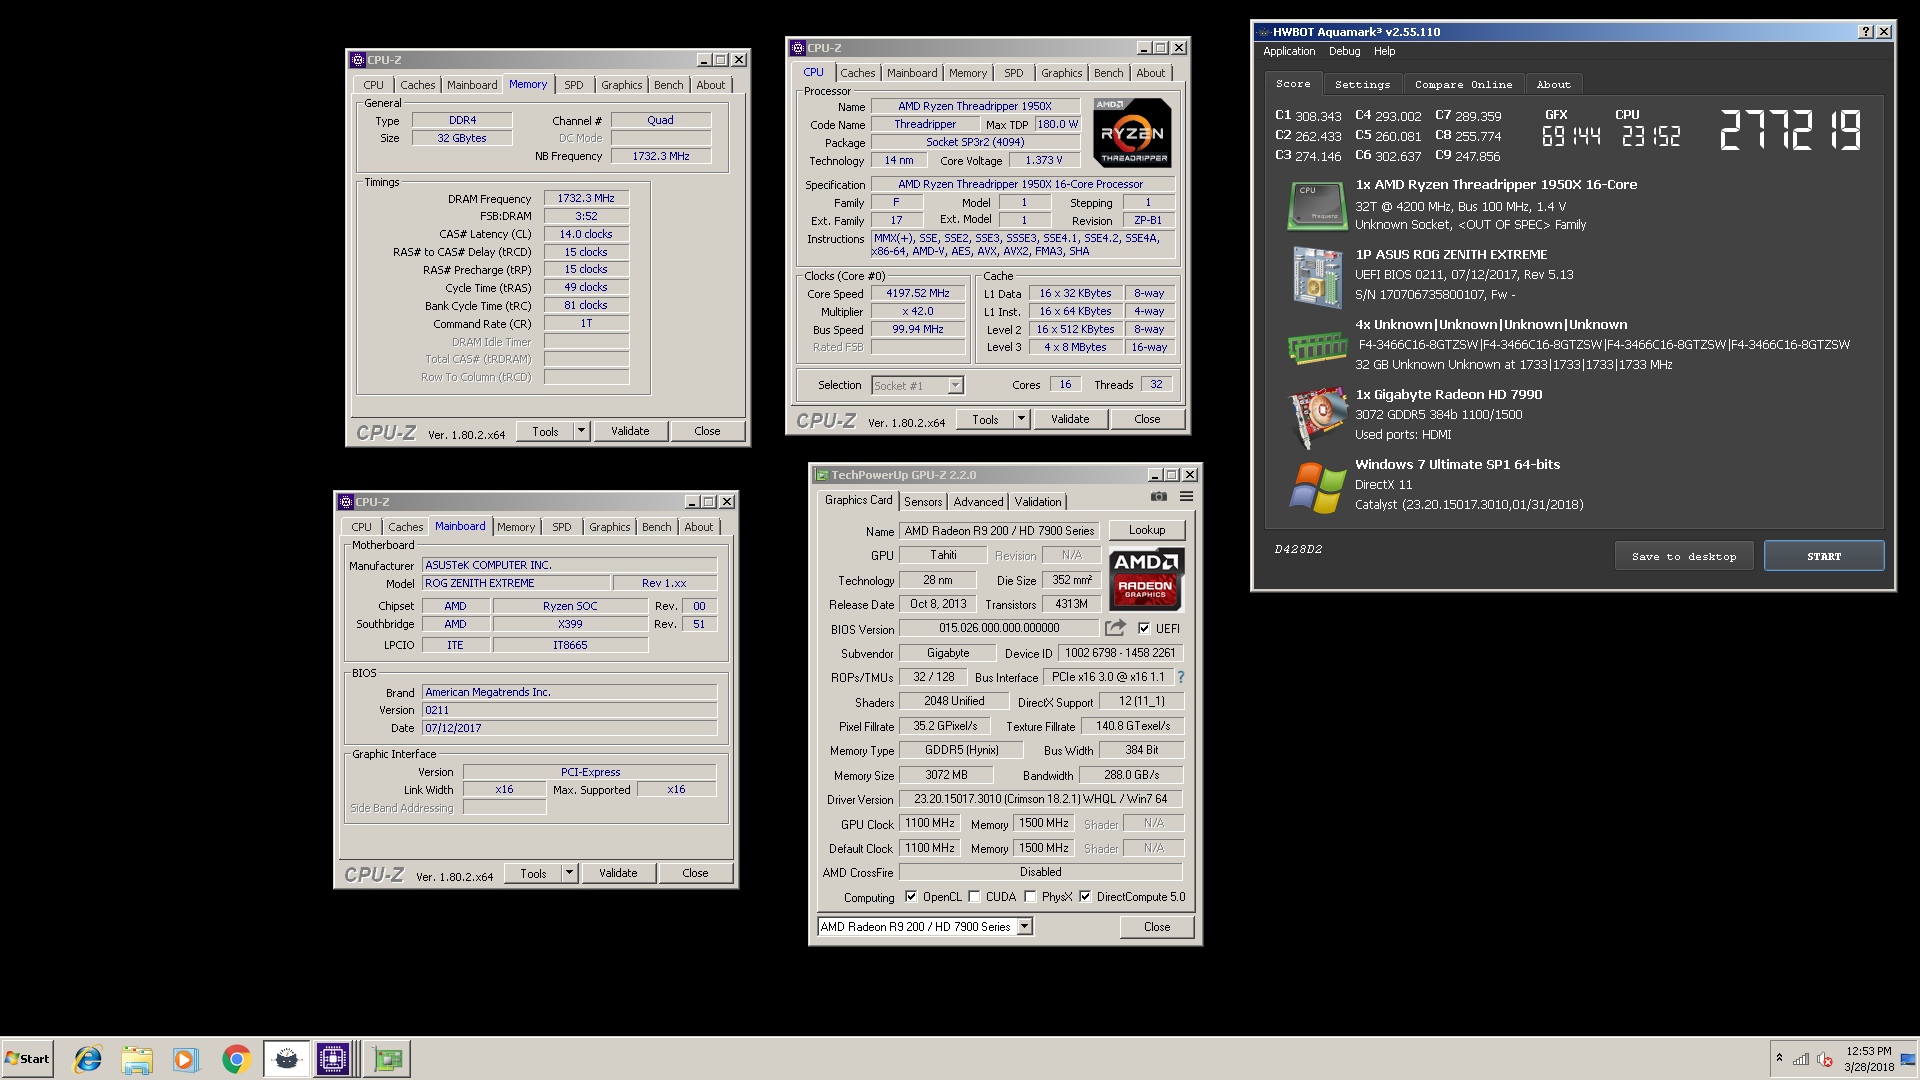Toggle the UEFI checkbox in GPU-Z
Screen dimensions: 1920x1080
tap(1144, 628)
